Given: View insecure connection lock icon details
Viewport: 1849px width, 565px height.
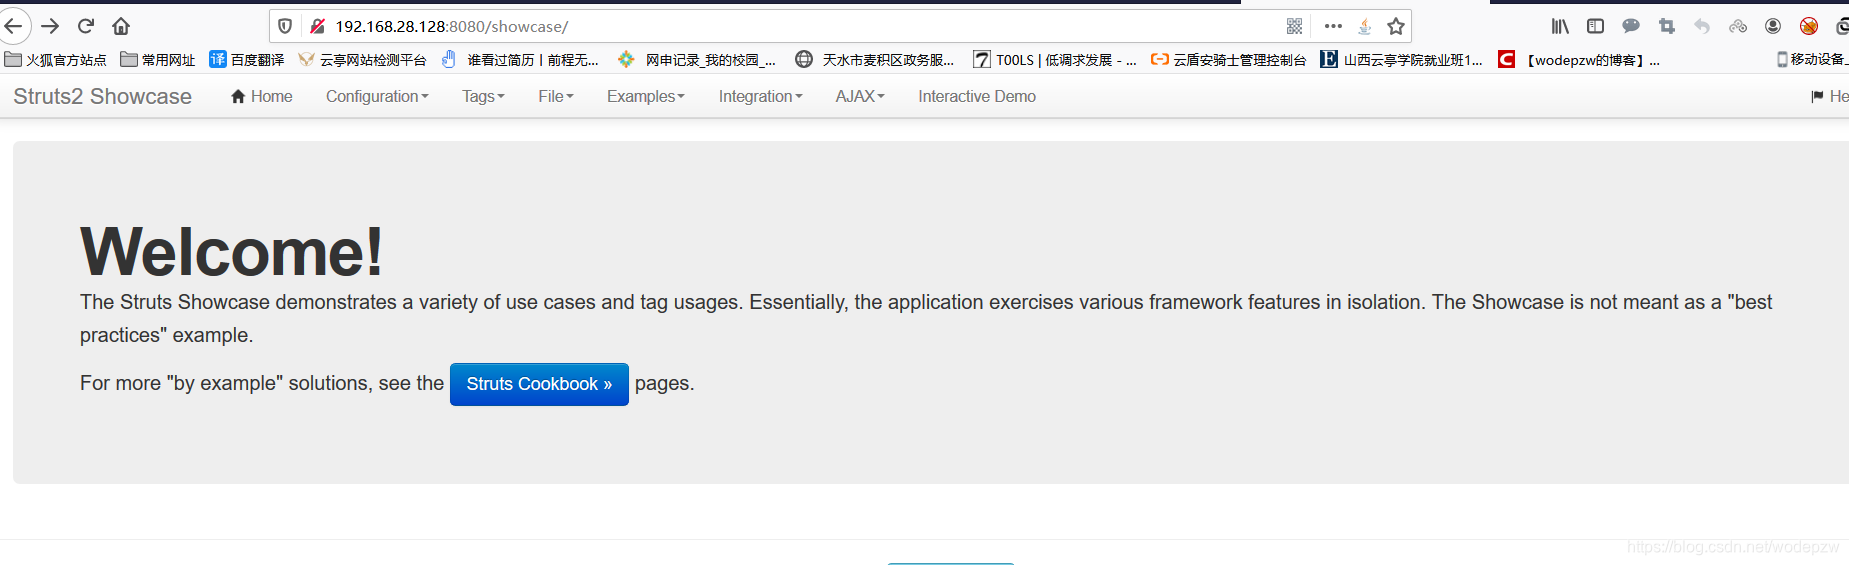Looking at the screenshot, I should coord(317,26).
